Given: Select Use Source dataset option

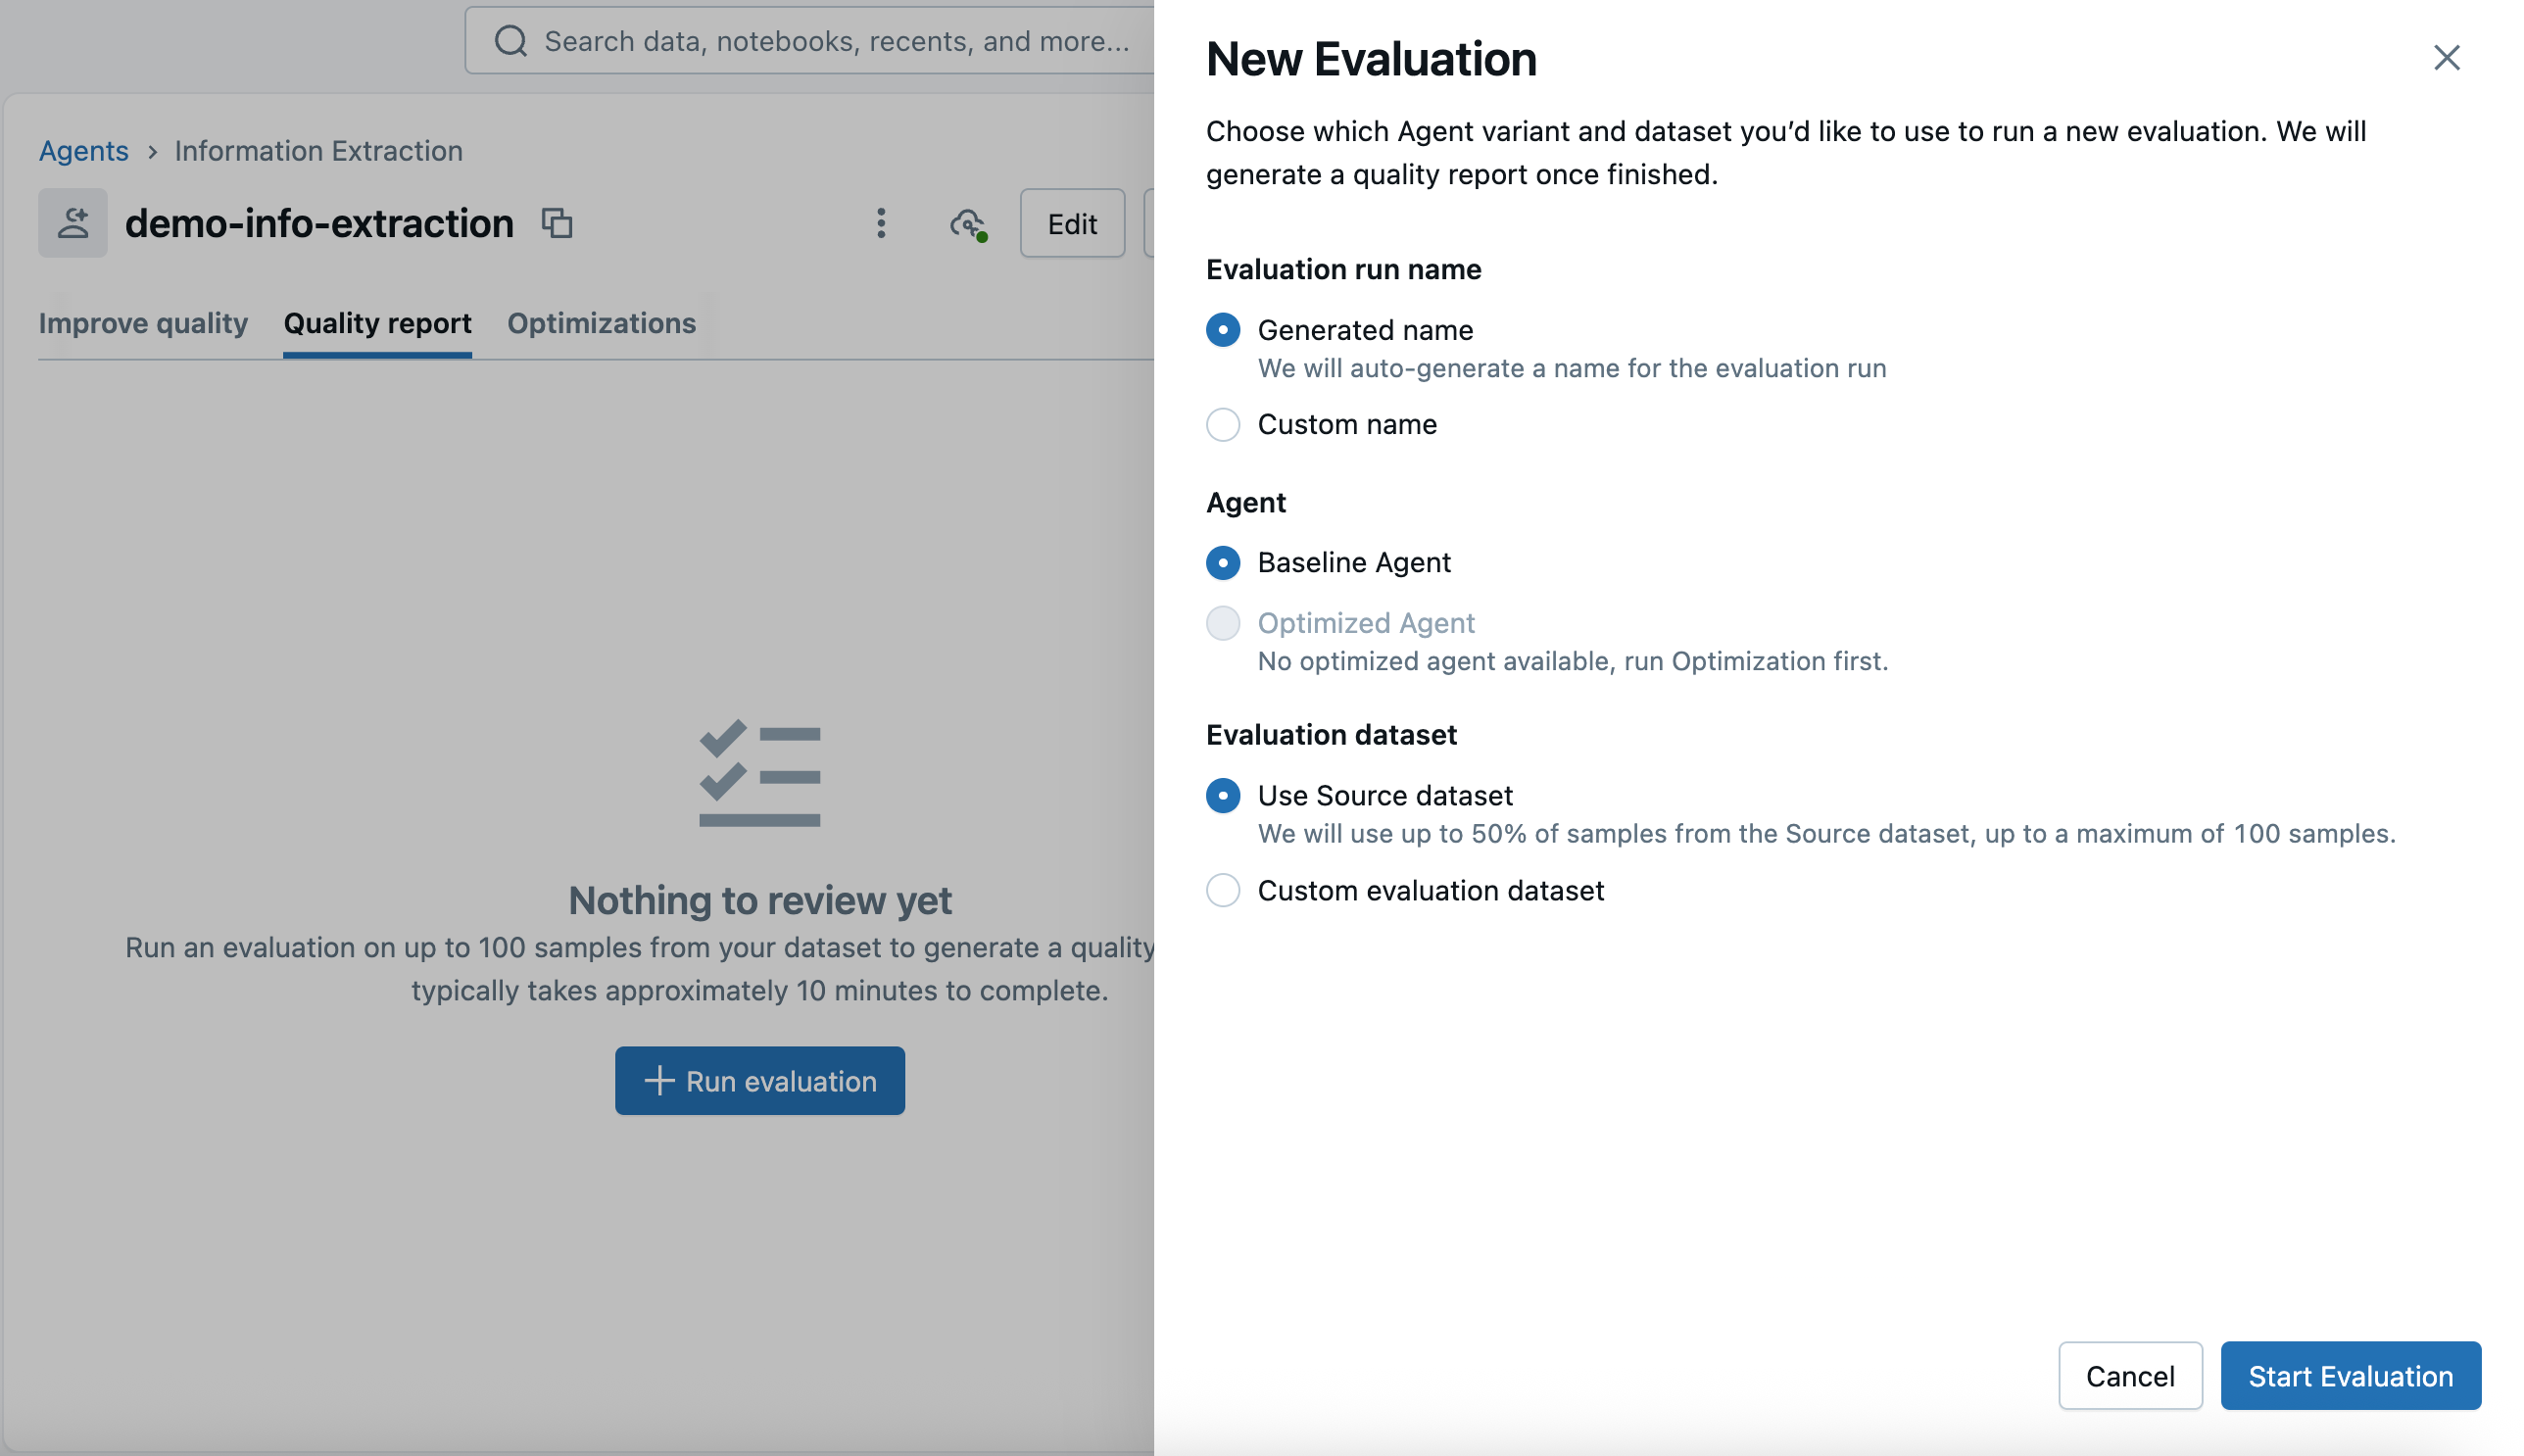Looking at the screenshot, I should point(1222,796).
